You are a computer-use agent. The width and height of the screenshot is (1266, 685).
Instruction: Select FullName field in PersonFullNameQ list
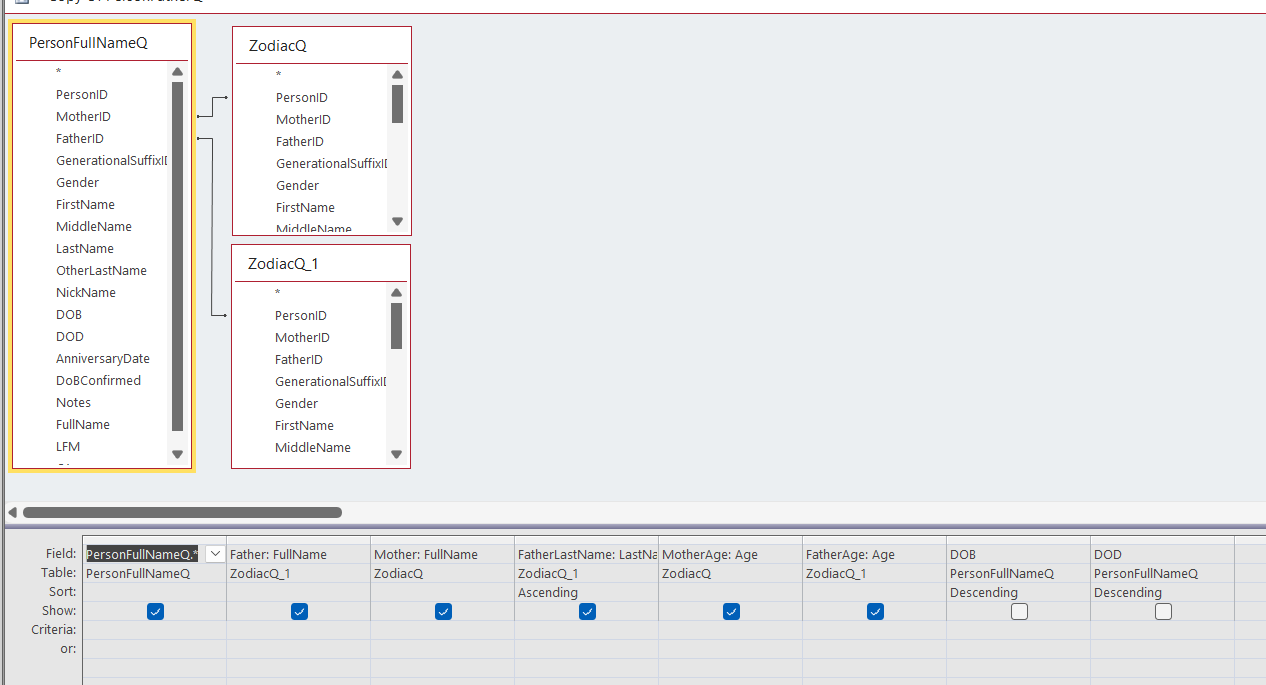(x=83, y=425)
